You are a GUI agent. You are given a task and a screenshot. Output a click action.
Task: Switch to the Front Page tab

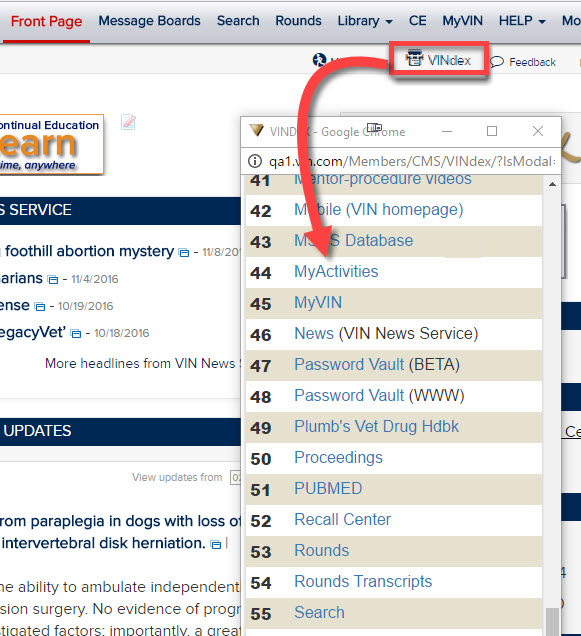[x=46, y=21]
